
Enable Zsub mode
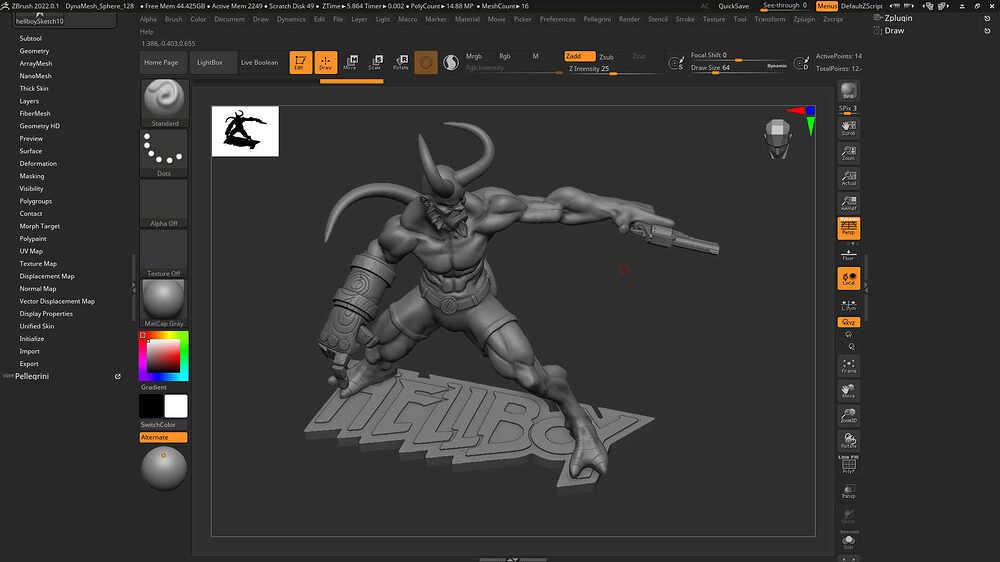(x=607, y=57)
